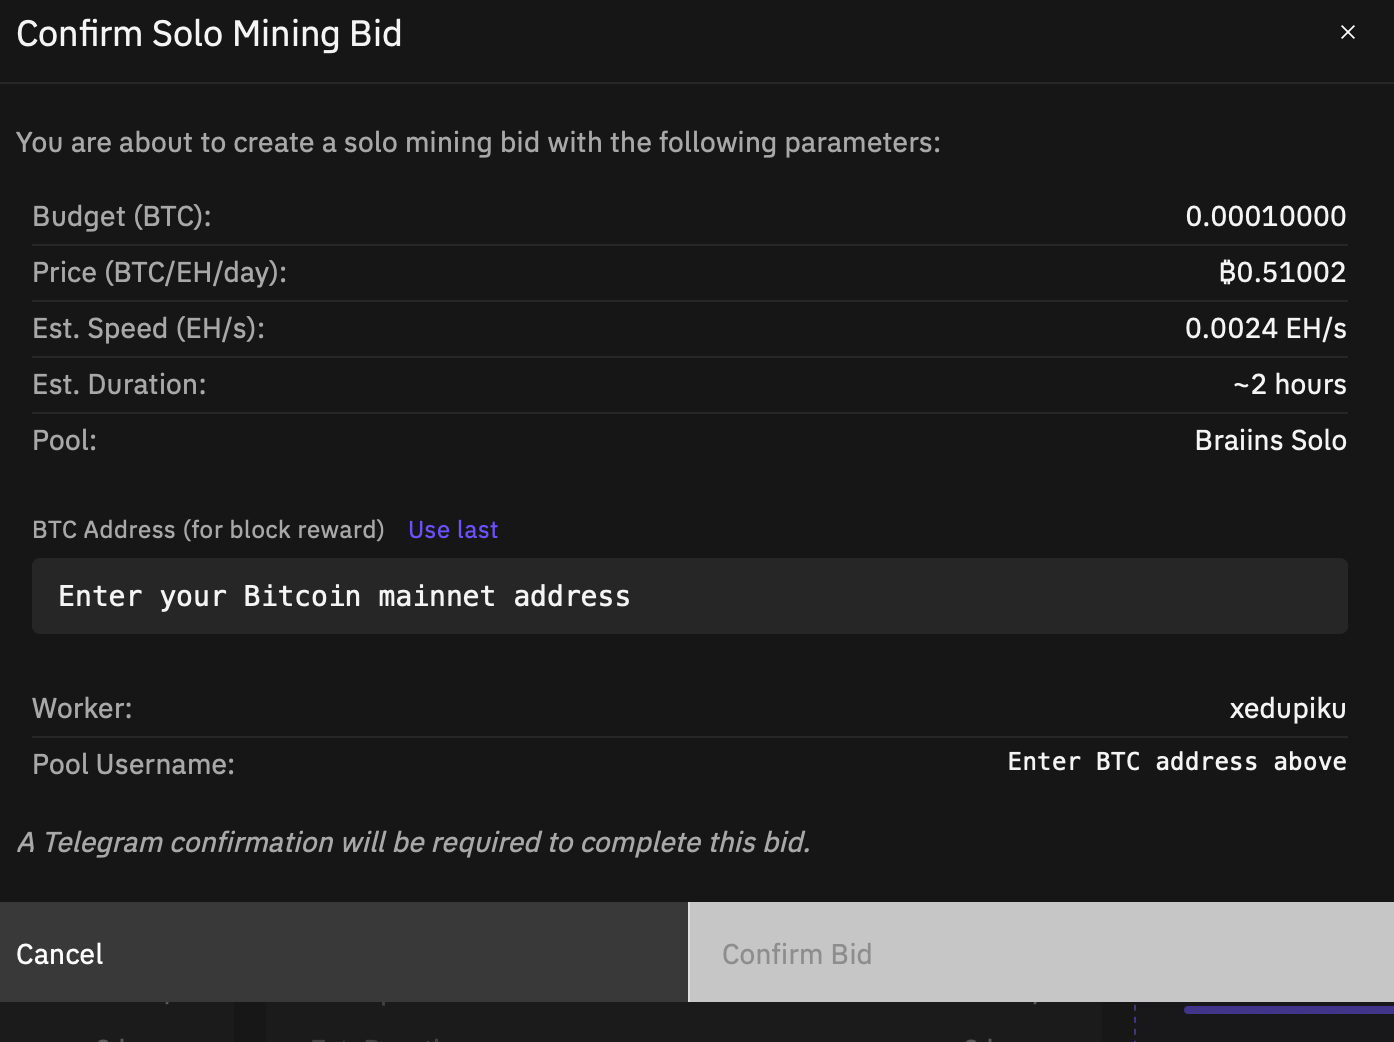Click the BTC Address (for block reward) label
The image size is (1394, 1042).
[208, 530]
